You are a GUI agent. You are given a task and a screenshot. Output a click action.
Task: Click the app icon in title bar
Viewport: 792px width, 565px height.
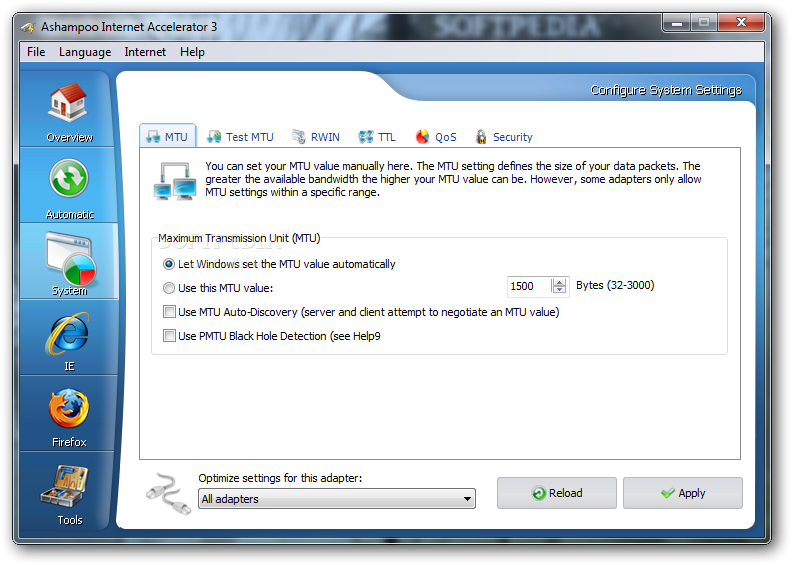[28, 27]
